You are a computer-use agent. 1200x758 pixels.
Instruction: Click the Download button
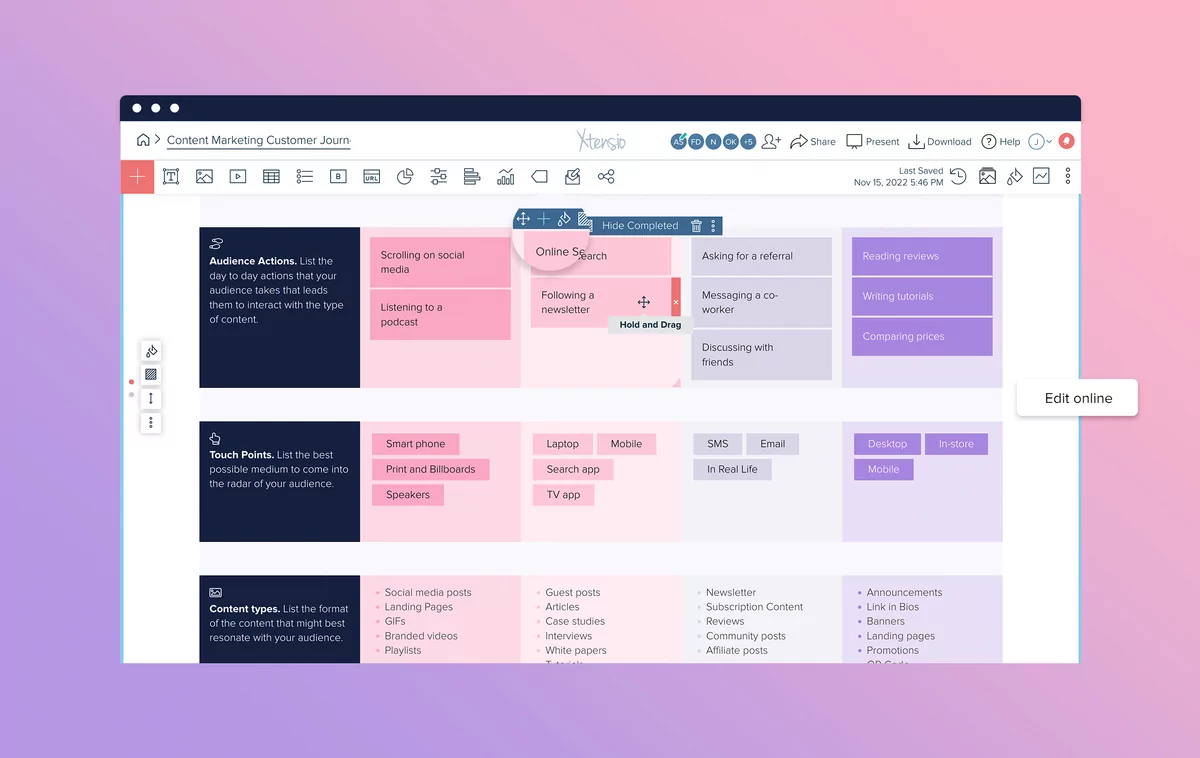coord(938,141)
